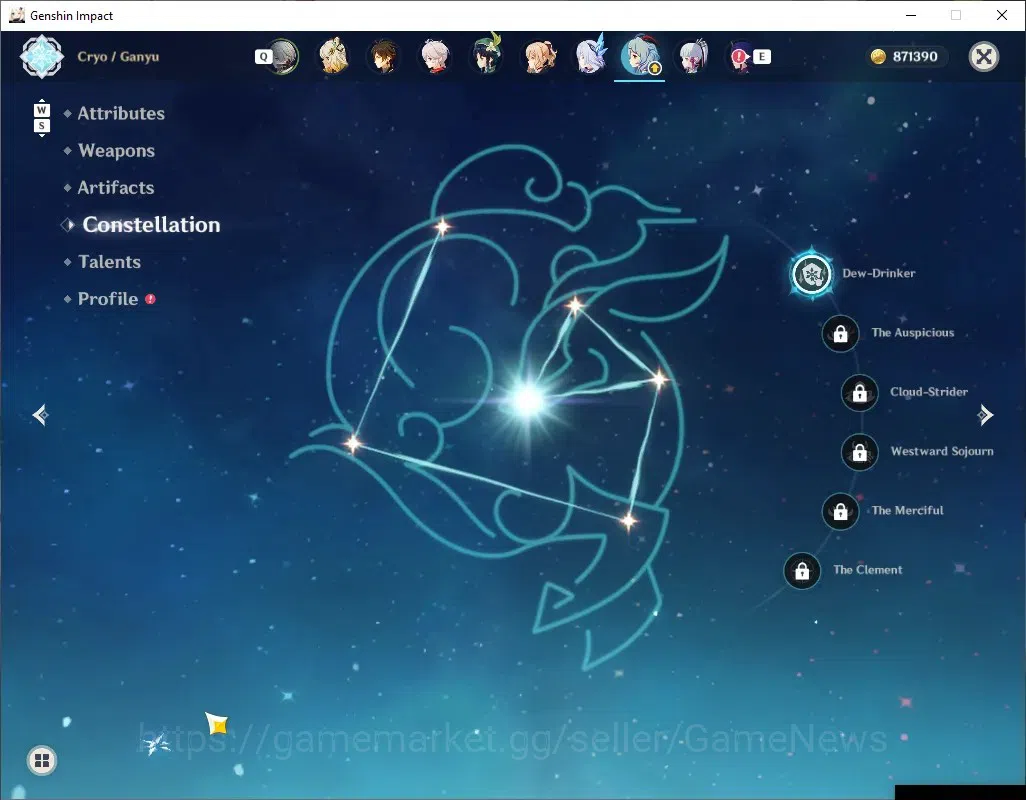The image size is (1026, 800).
Task: Select the green-hat Venti character portrait
Action: click(486, 55)
